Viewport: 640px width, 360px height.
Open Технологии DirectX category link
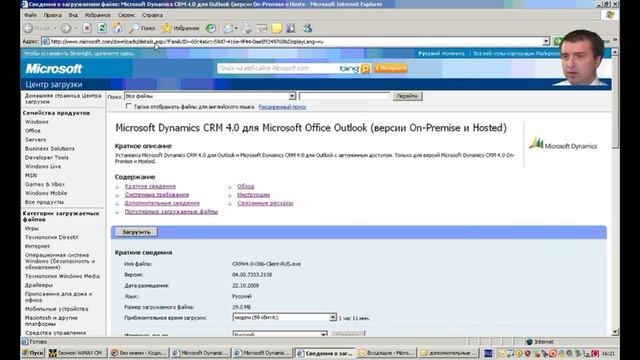52,237
